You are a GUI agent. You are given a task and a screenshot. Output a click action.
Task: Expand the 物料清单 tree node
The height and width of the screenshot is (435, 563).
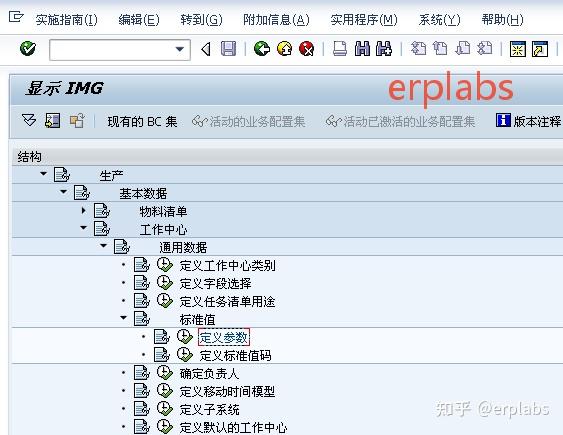[x=83, y=210]
